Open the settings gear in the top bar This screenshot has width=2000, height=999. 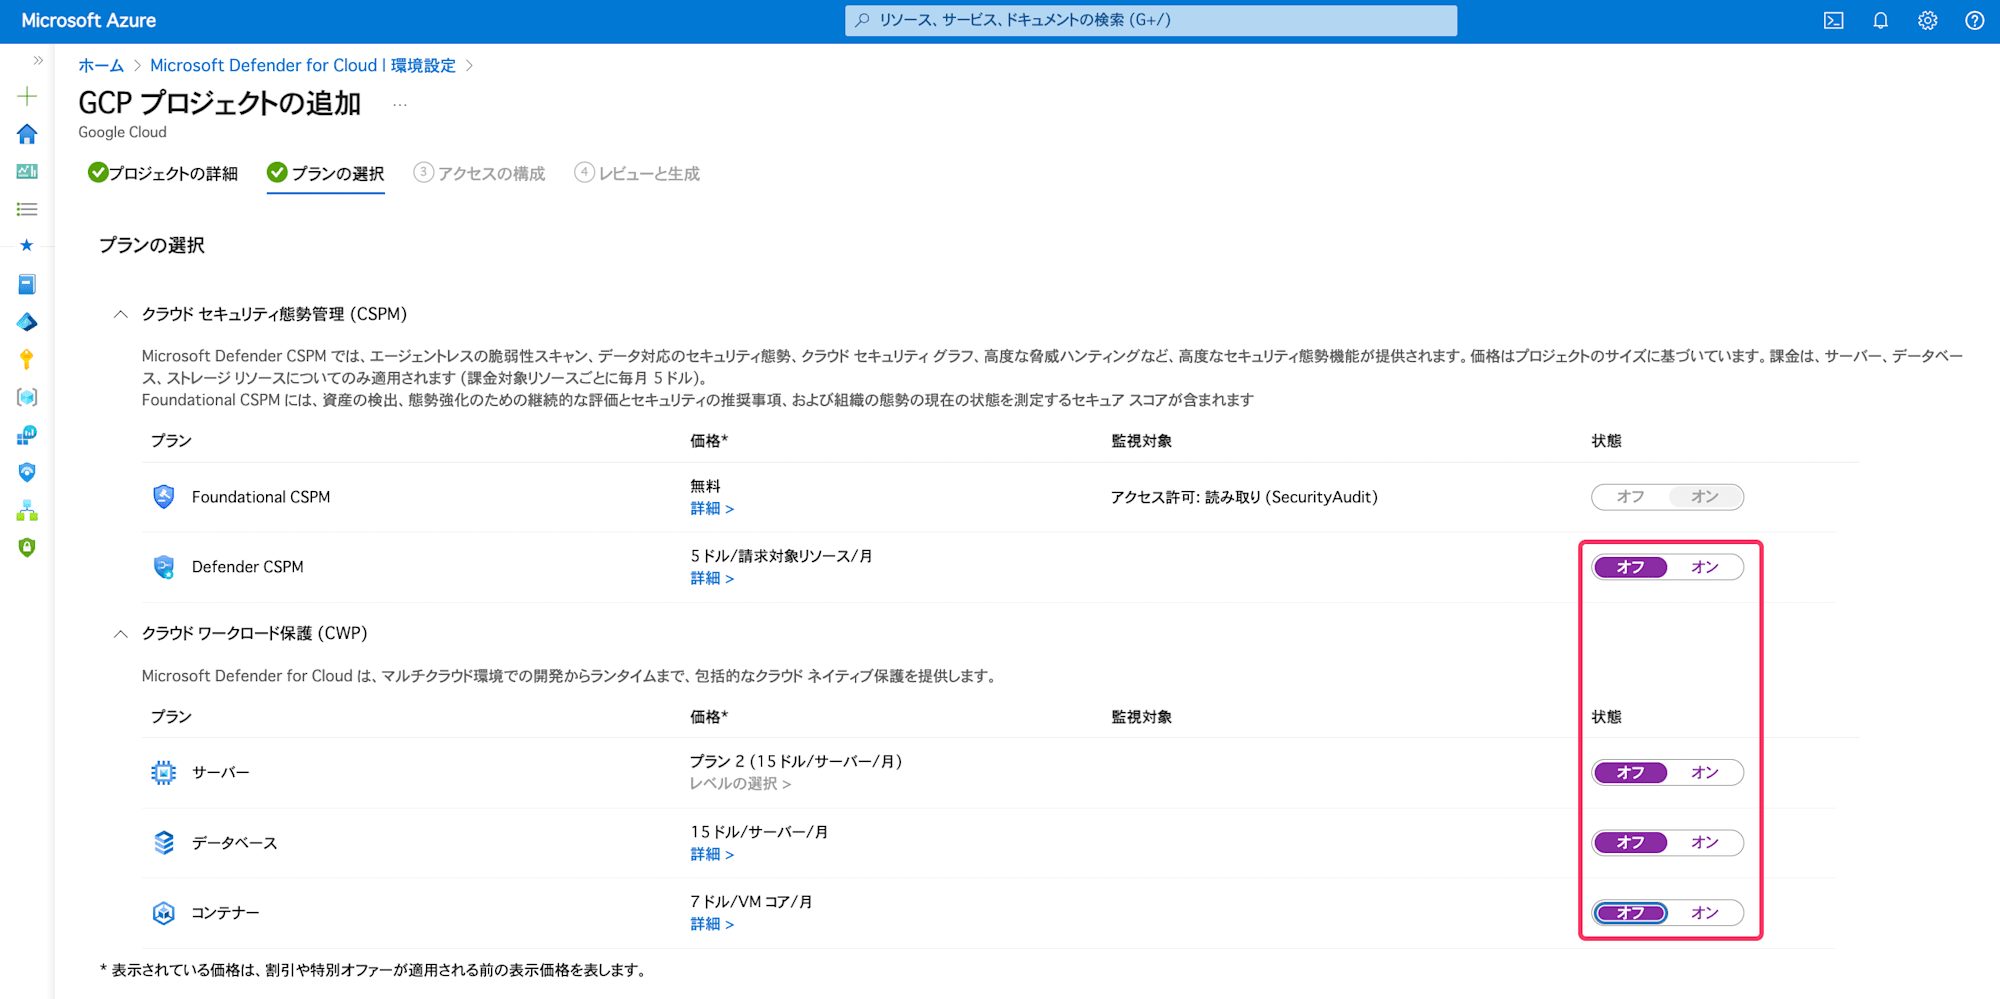pos(1927,21)
